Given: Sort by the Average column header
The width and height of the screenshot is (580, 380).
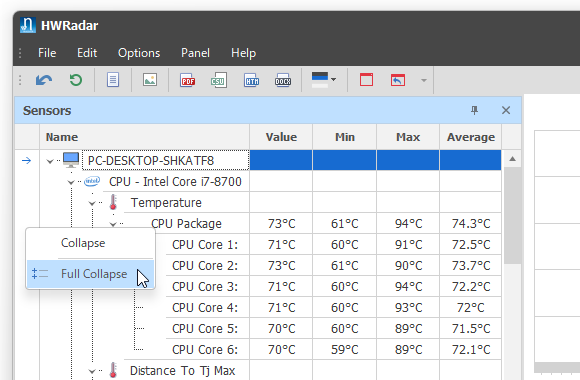Looking at the screenshot, I should pos(471,137).
